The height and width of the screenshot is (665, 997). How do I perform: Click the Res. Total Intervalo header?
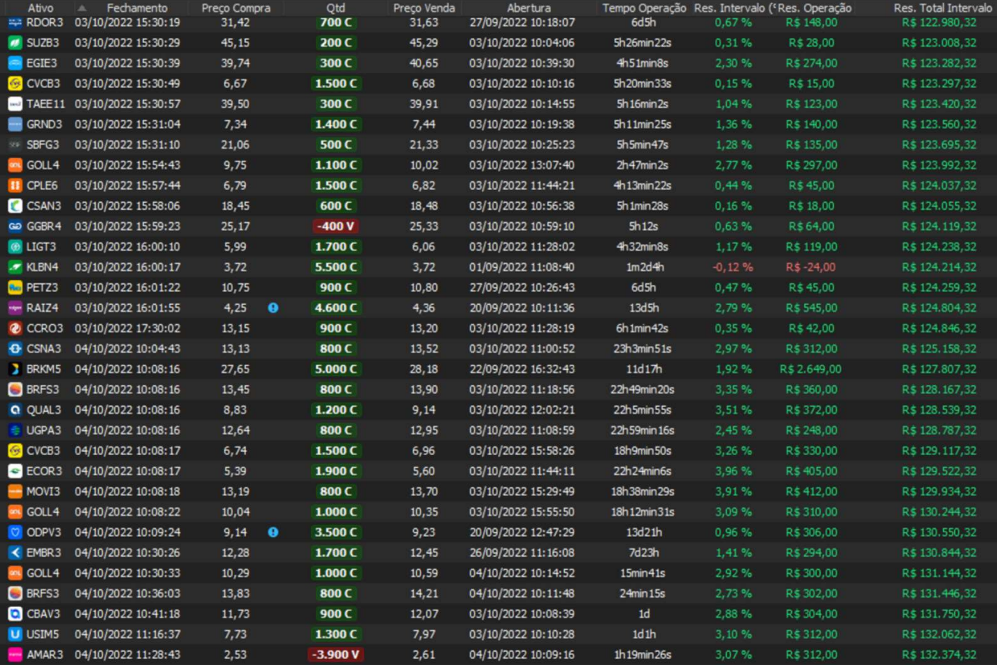point(935,8)
